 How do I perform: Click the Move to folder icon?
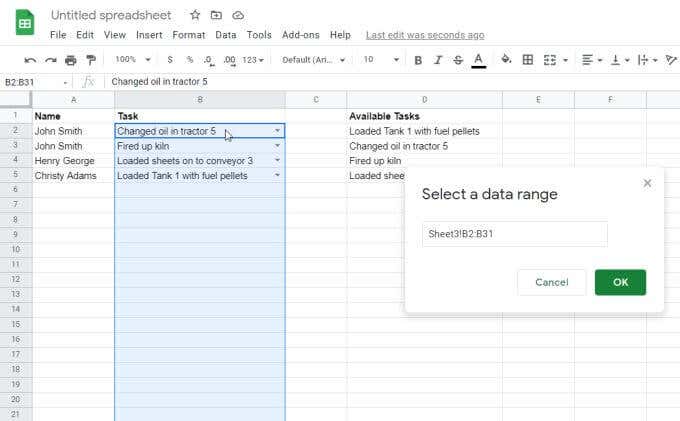tap(216, 15)
